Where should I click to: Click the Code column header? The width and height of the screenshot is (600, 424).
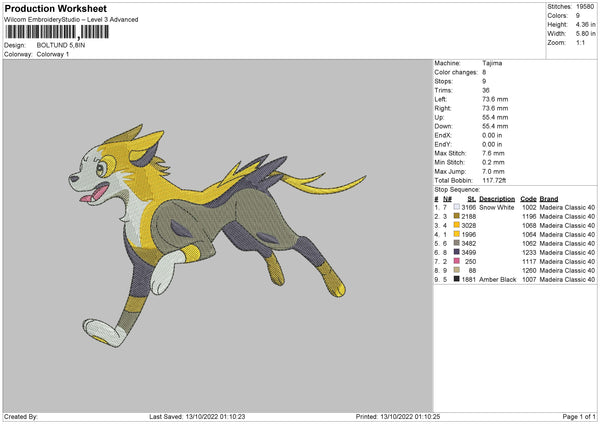pyautogui.click(x=528, y=199)
